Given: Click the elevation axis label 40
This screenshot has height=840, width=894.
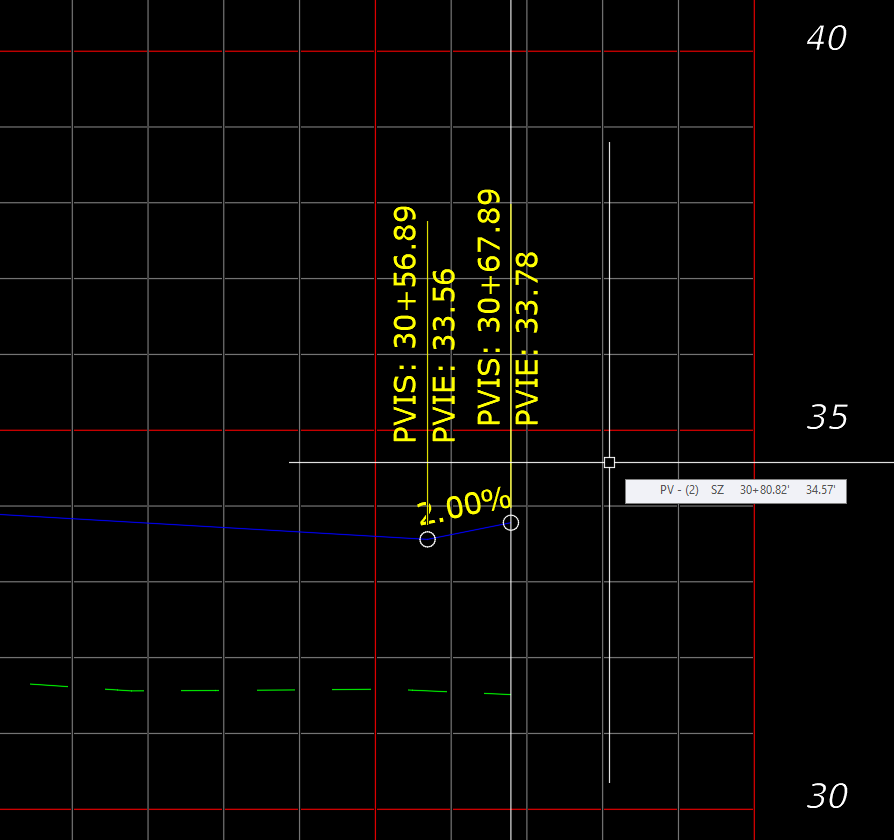Looking at the screenshot, I should tap(826, 38).
